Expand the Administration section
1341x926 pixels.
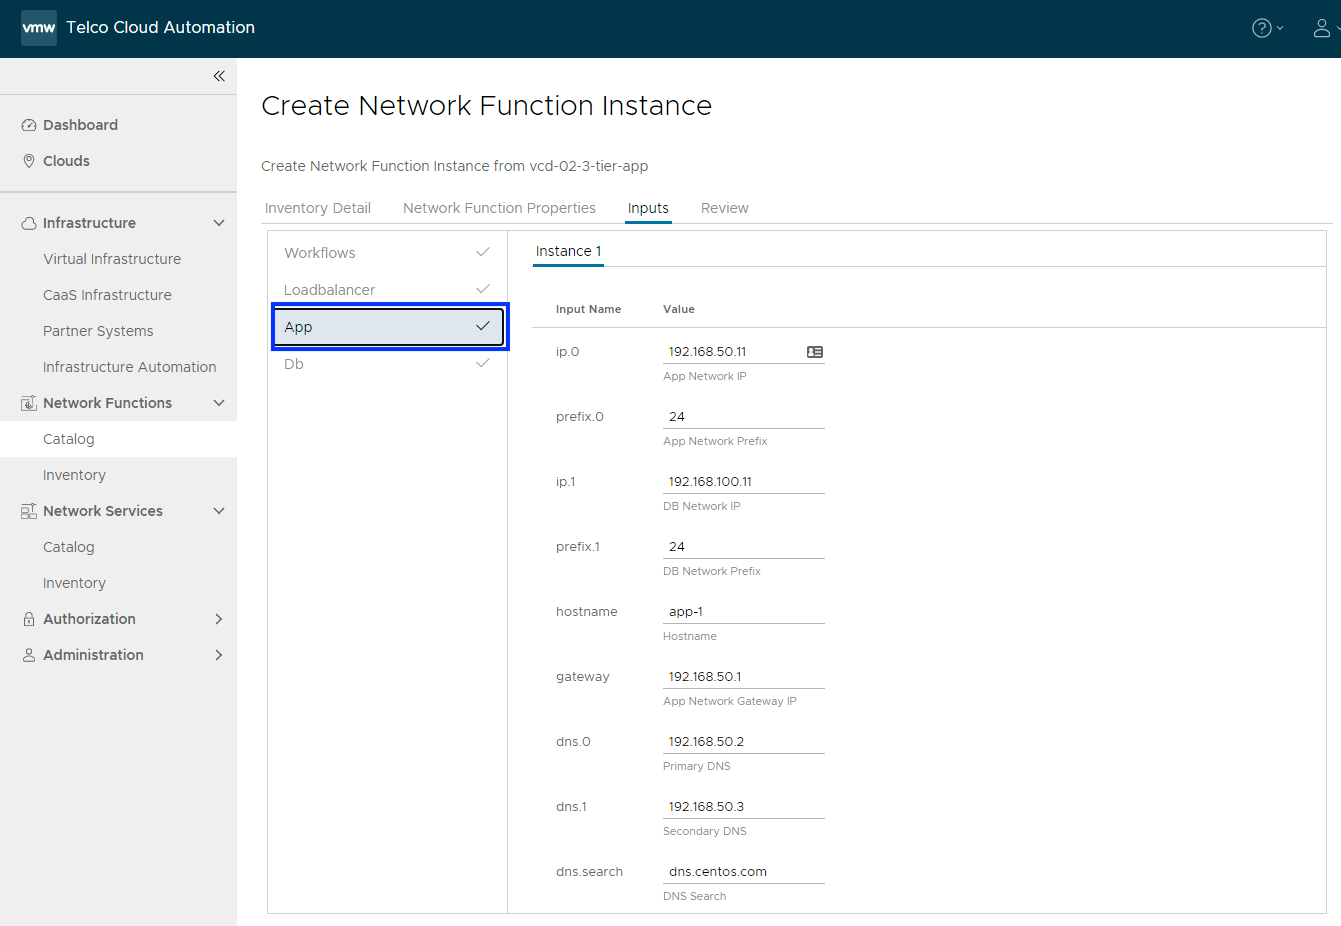[x=219, y=655]
